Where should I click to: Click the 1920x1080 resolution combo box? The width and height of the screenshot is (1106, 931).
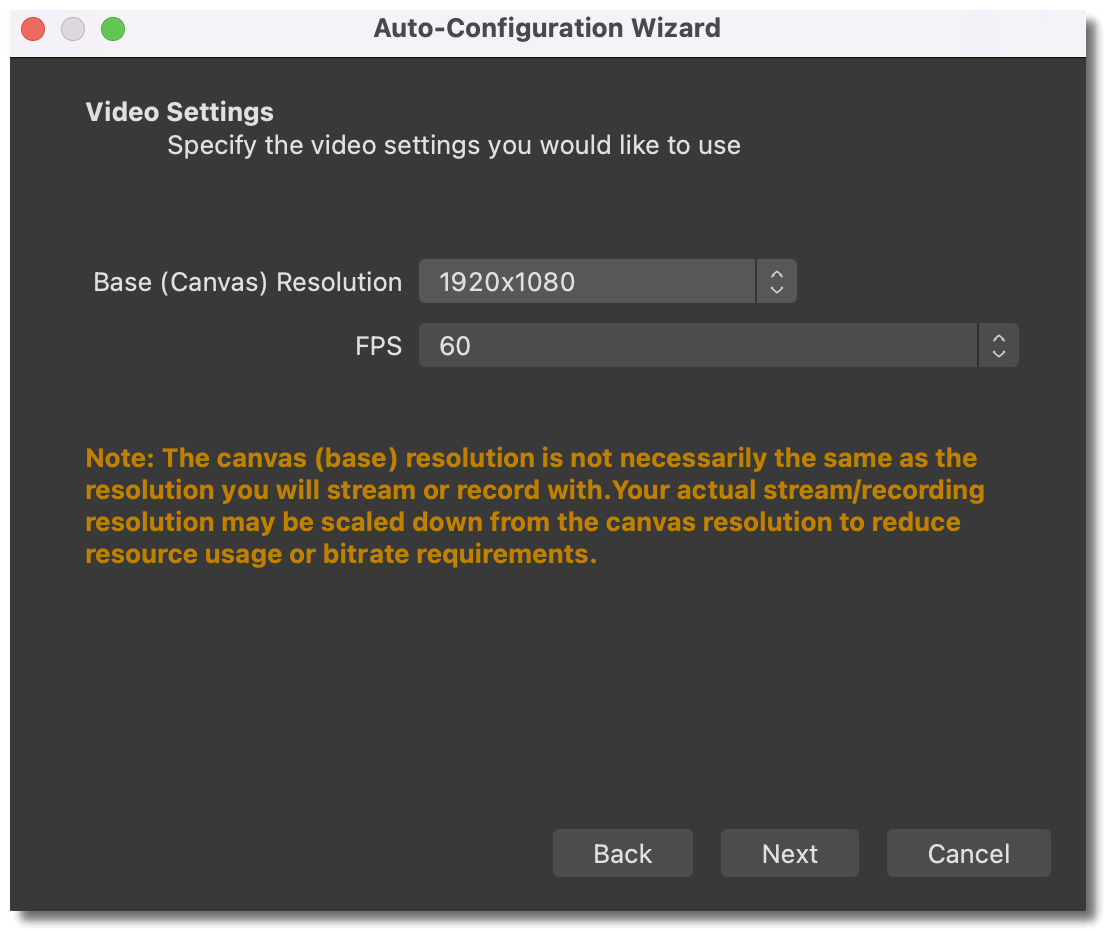[x=587, y=282]
